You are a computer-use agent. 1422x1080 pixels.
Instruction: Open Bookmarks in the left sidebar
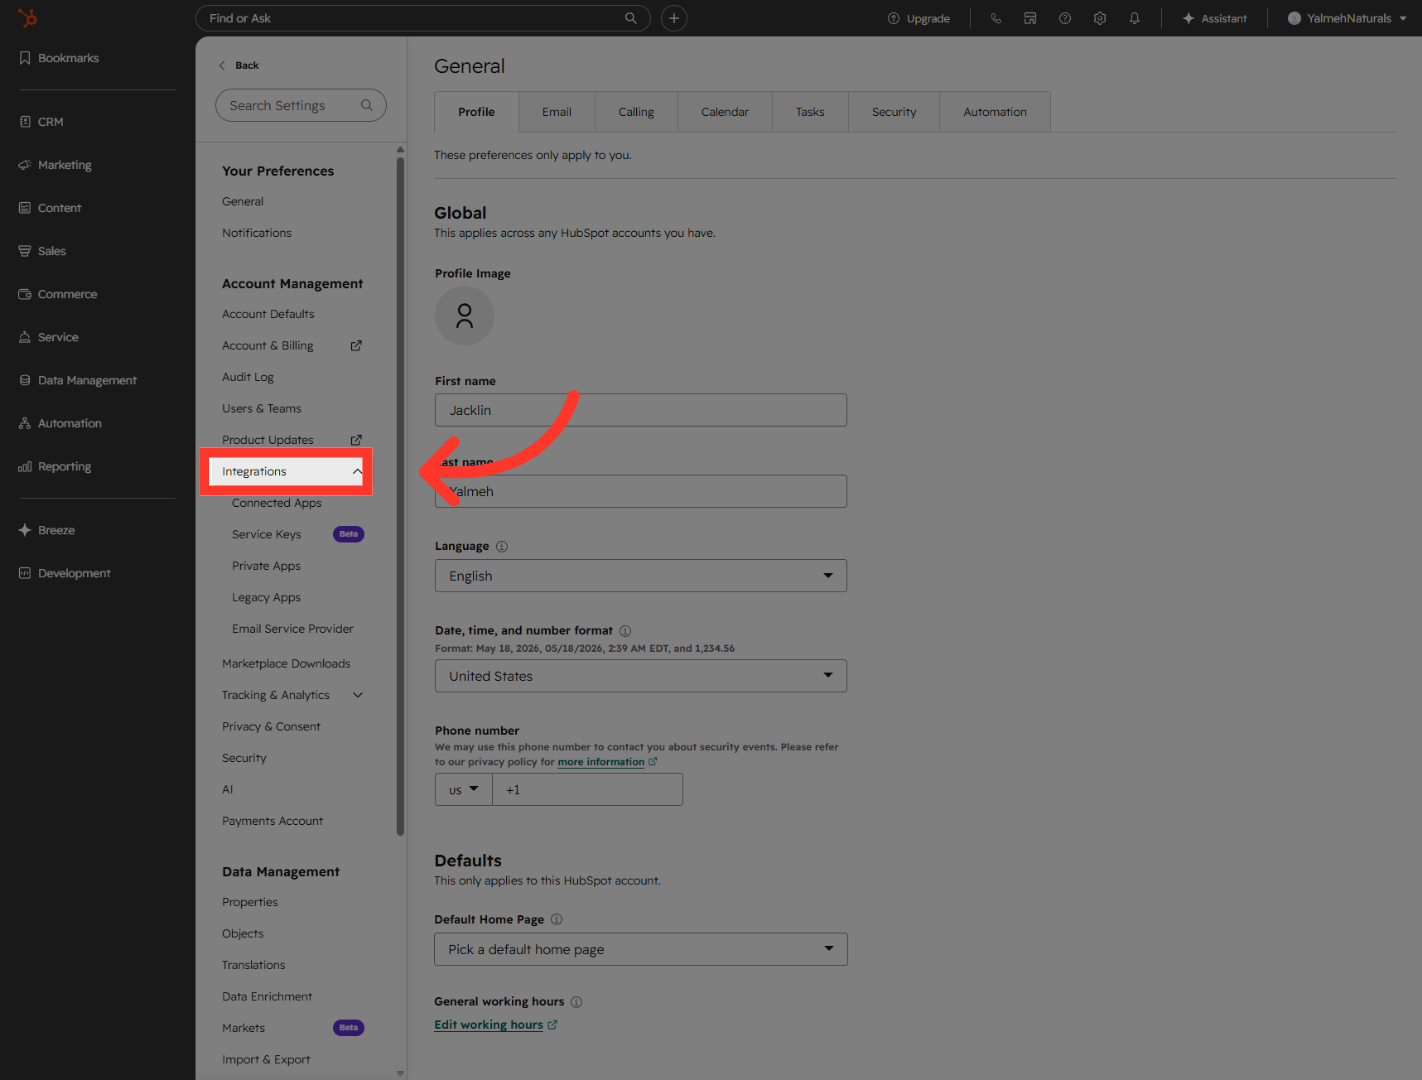[x=59, y=58]
